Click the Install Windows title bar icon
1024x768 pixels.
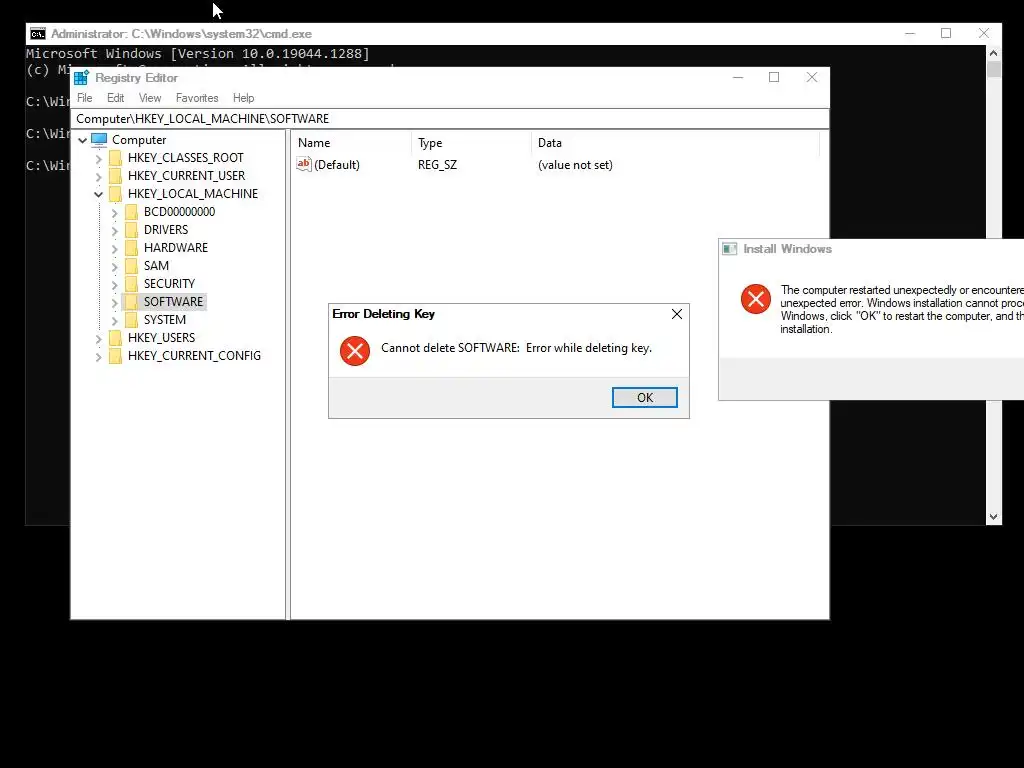729,249
